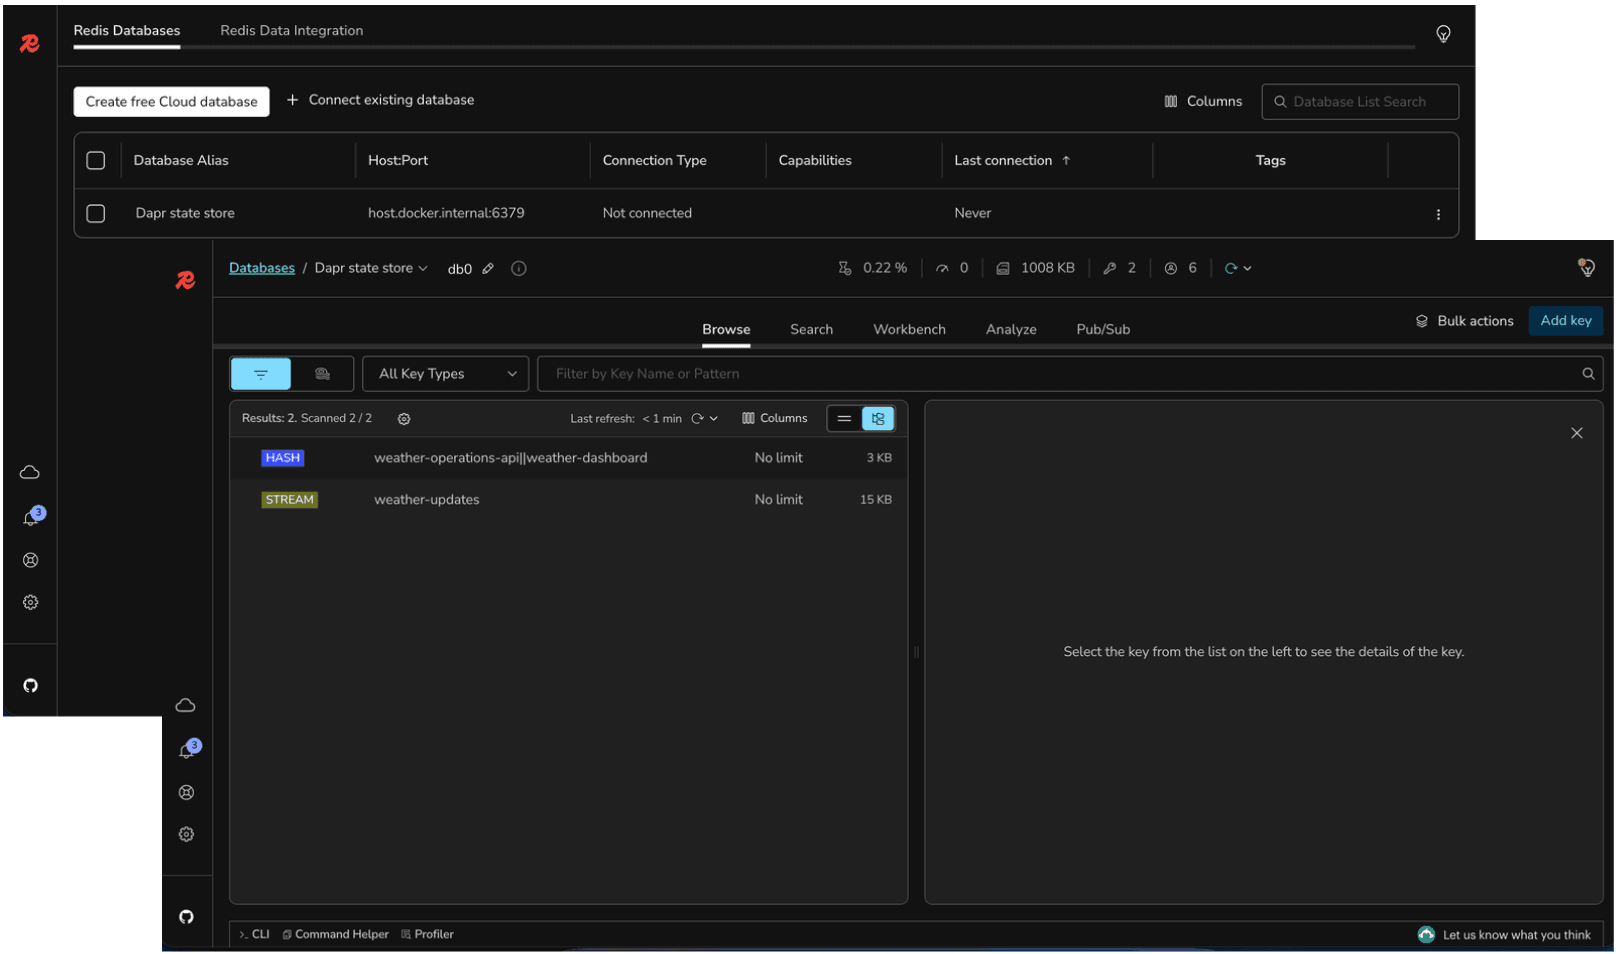Viewport: 1616px width, 954px height.
Task: Open the three-dot menu for the Dapr state store row
Action: [1438, 214]
